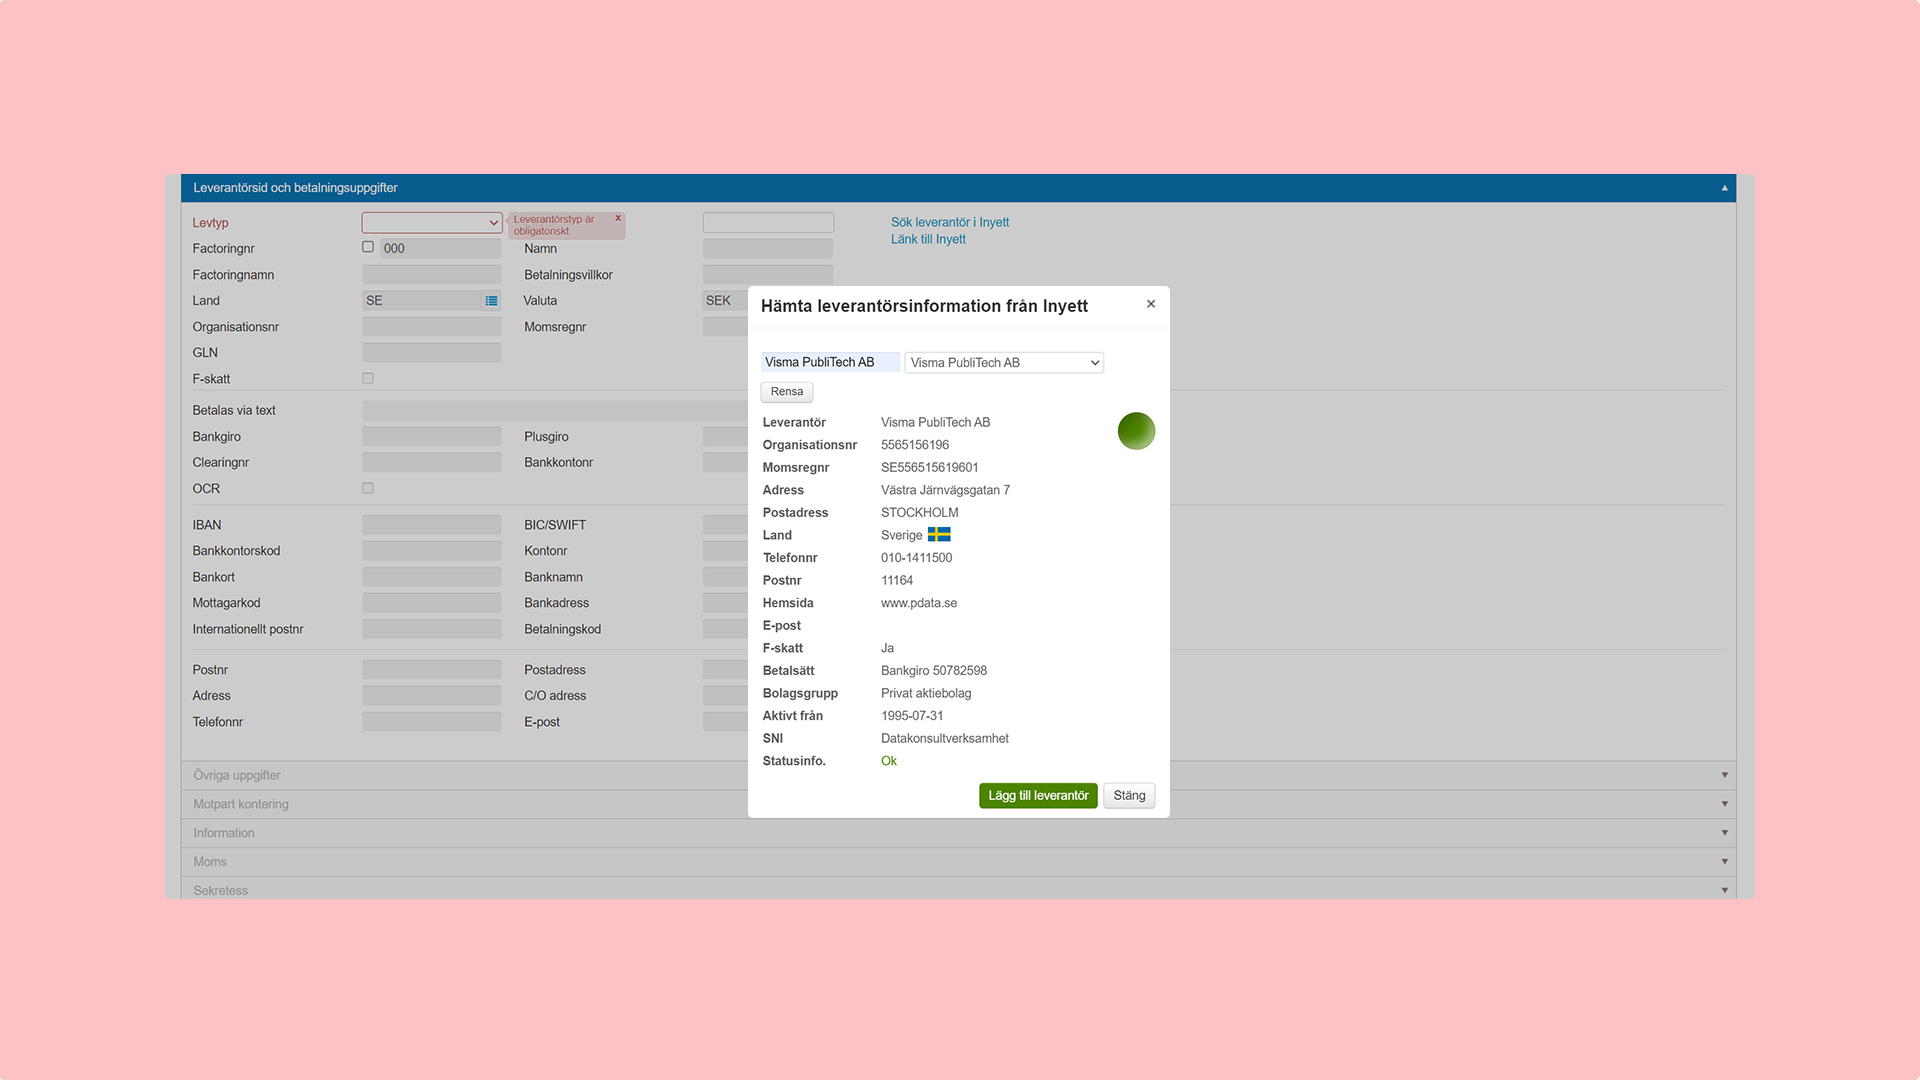
Task: Expand the Motpart kontering section
Action: [x=958, y=805]
